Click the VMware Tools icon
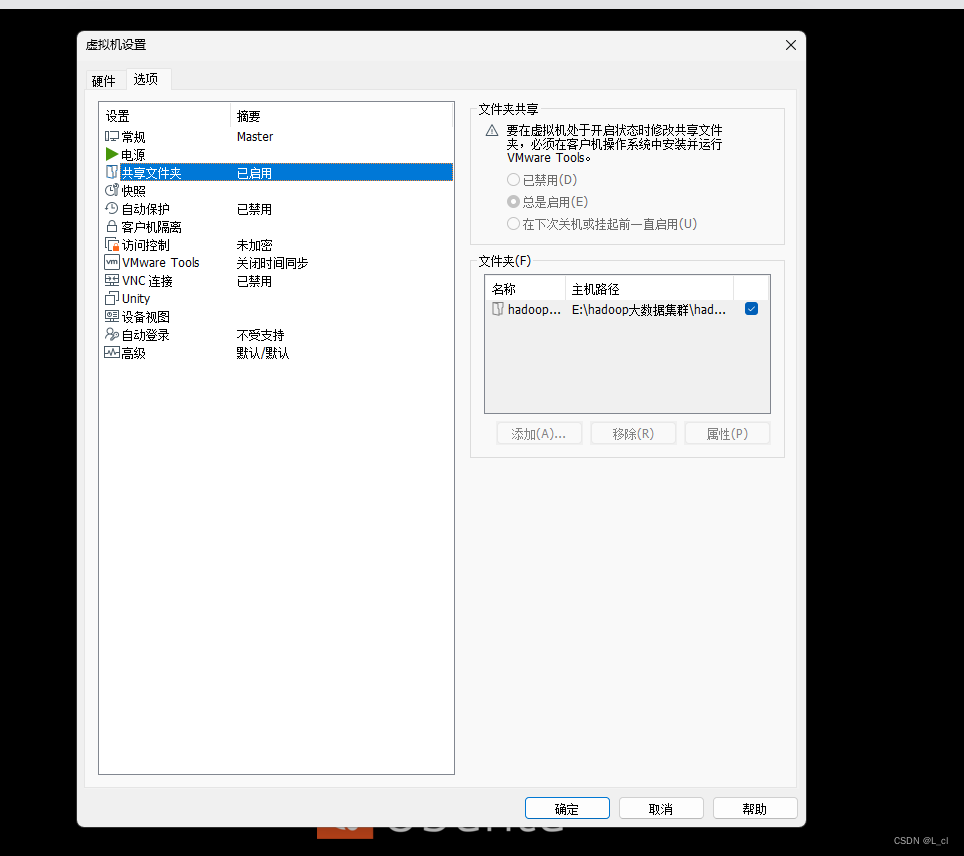The height and width of the screenshot is (856, 964). point(111,263)
